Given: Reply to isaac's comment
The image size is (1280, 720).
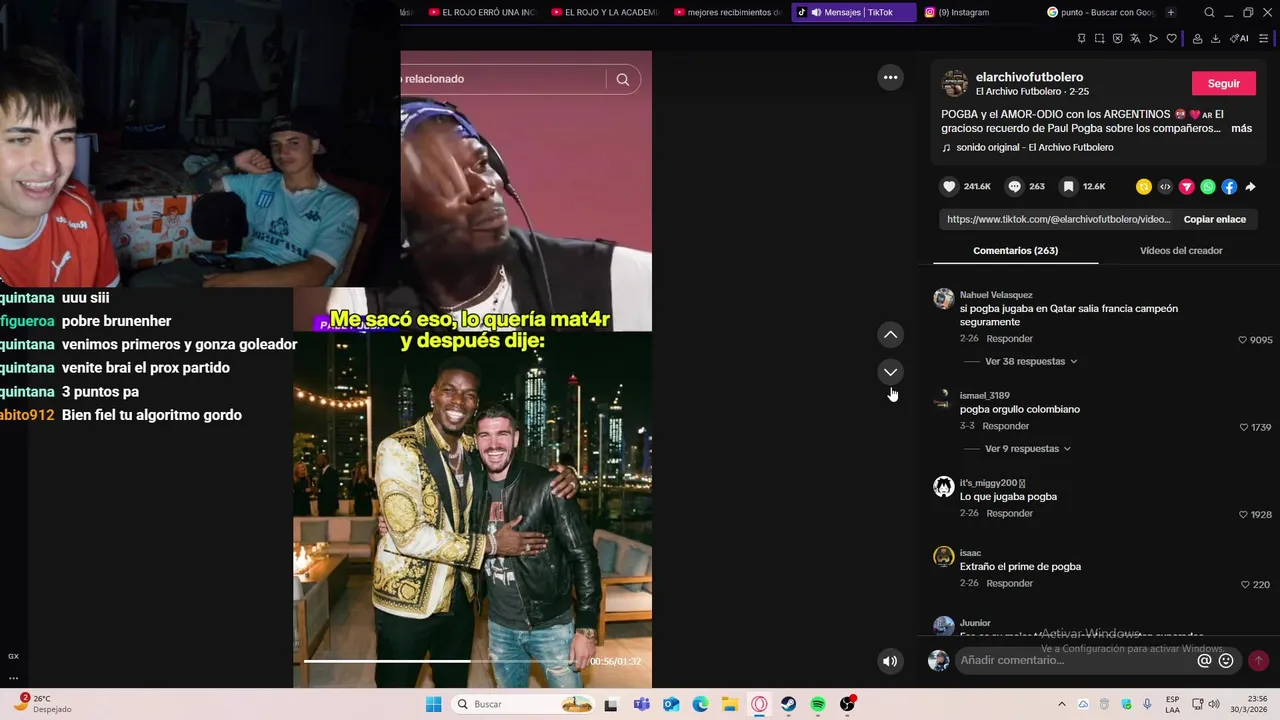Looking at the screenshot, I should point(1009,584).
